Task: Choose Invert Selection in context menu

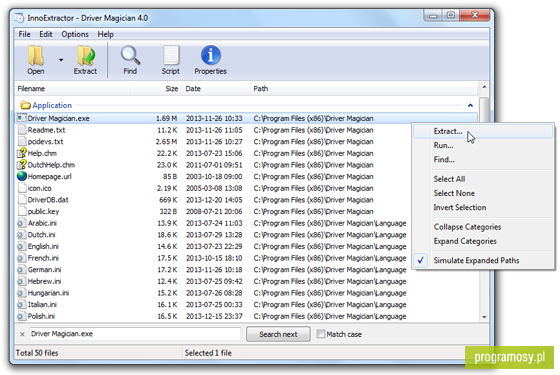Action: 483,208
